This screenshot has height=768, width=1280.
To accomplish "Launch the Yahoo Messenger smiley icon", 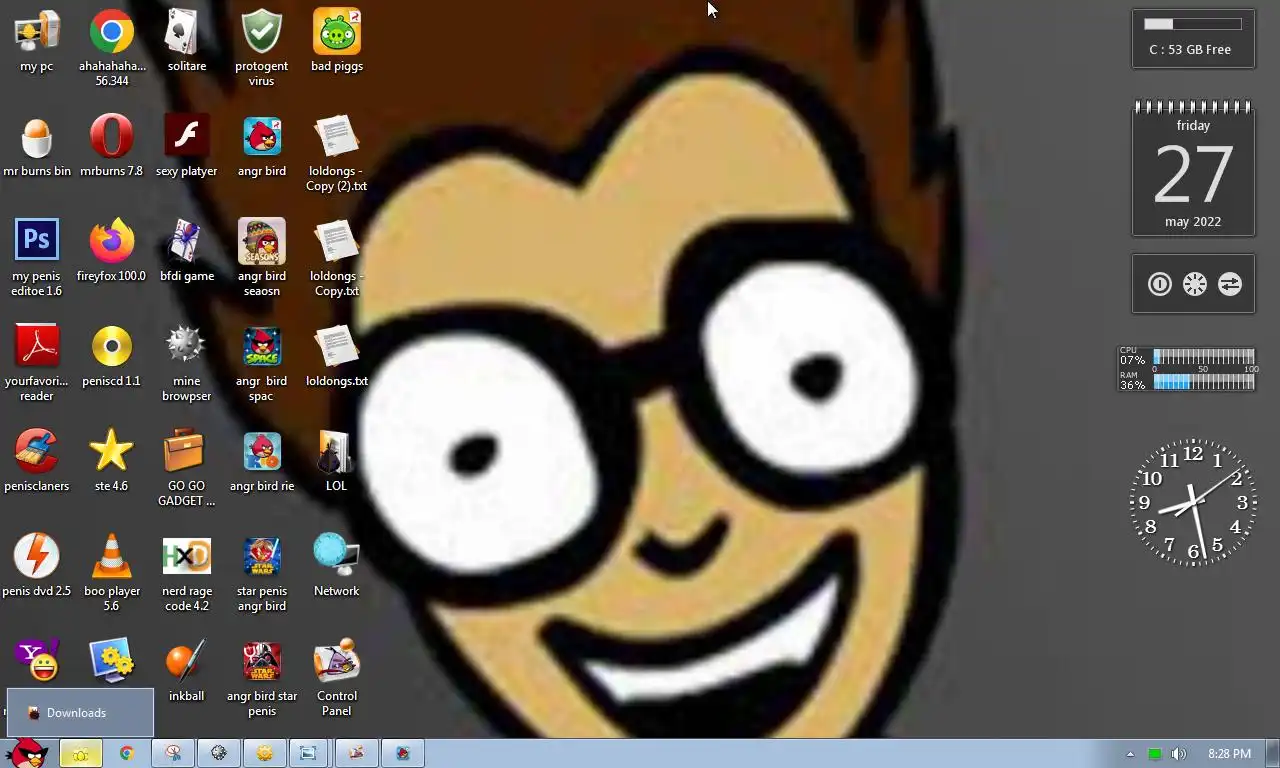I will click(x=36, y=661).
